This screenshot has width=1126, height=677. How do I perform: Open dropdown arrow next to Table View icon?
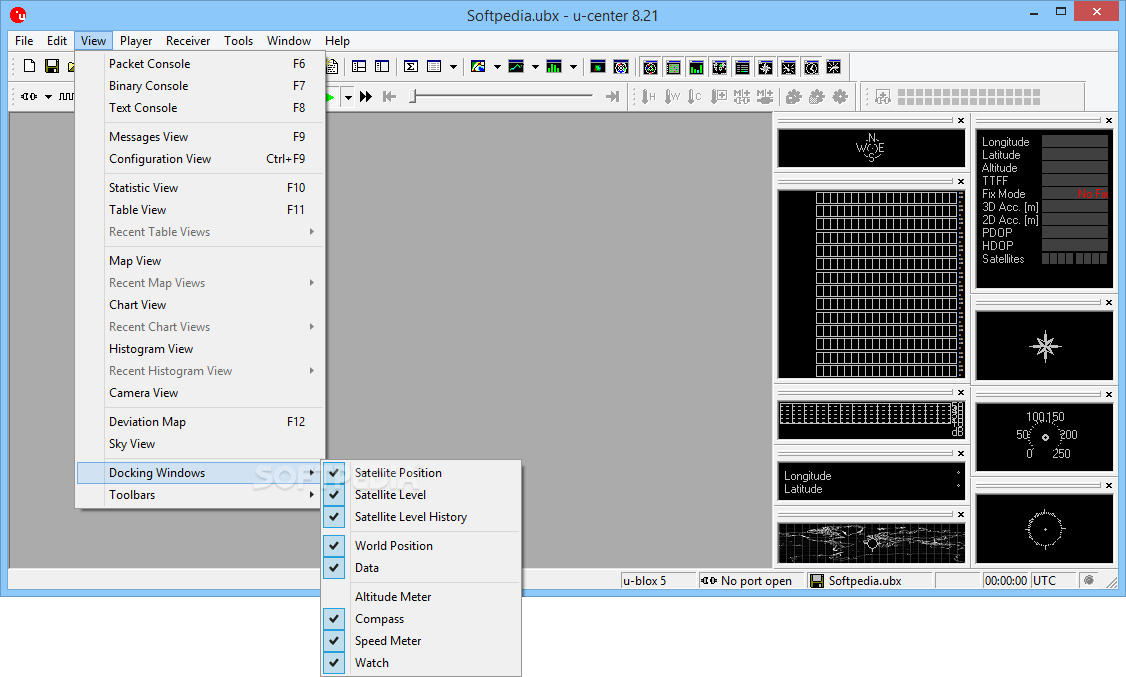point(453,67)
